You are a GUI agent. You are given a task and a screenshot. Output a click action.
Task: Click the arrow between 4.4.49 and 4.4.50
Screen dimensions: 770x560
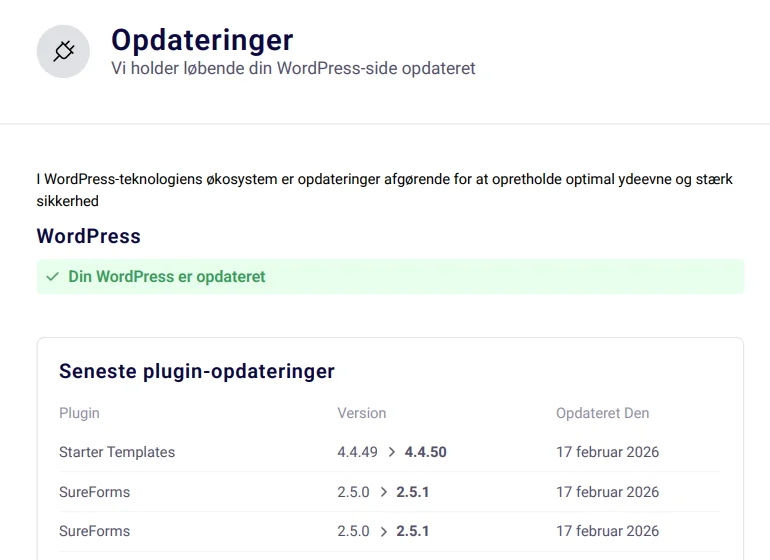coord(391,452)
